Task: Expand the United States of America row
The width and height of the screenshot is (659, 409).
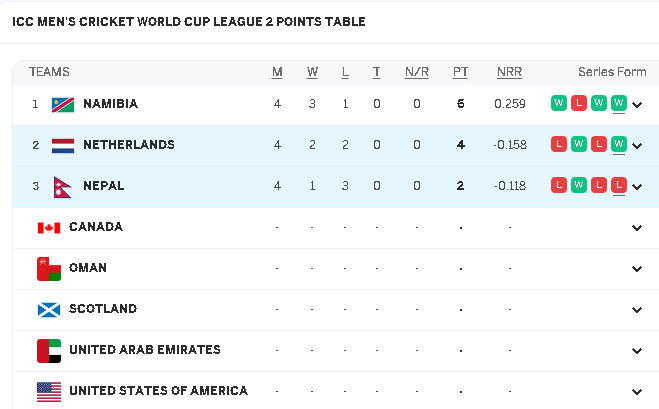Action: click(637, 392)
